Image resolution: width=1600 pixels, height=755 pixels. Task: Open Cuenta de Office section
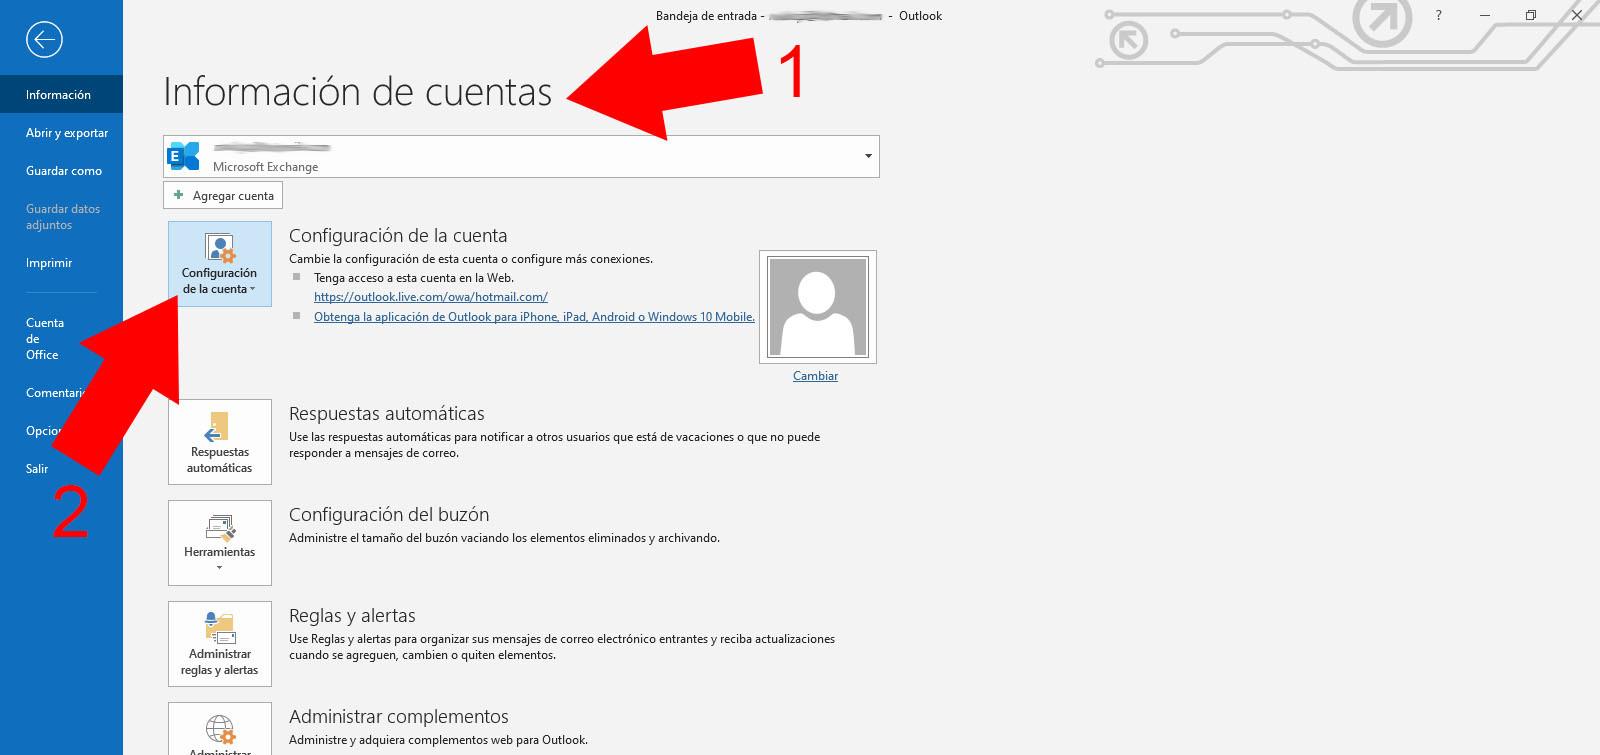pyautogui.click(x=45, y=339)
